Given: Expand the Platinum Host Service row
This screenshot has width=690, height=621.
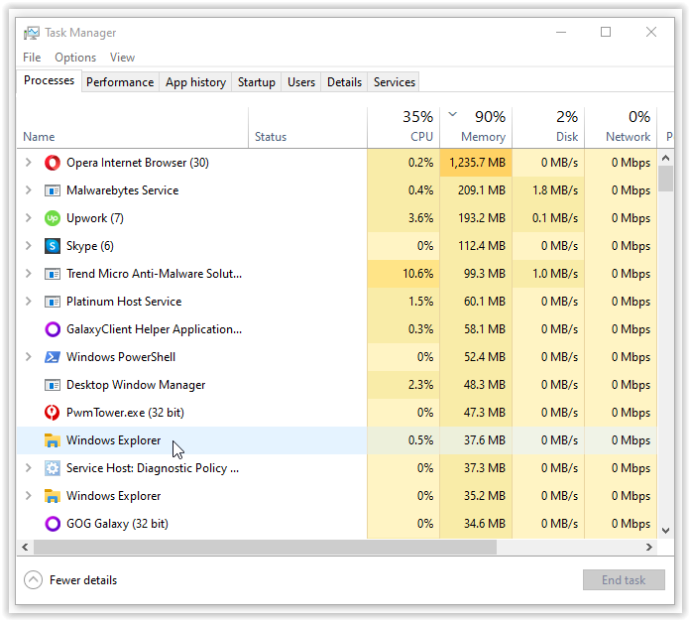Looking at the screenshot, I should click(x=29, y=301).
